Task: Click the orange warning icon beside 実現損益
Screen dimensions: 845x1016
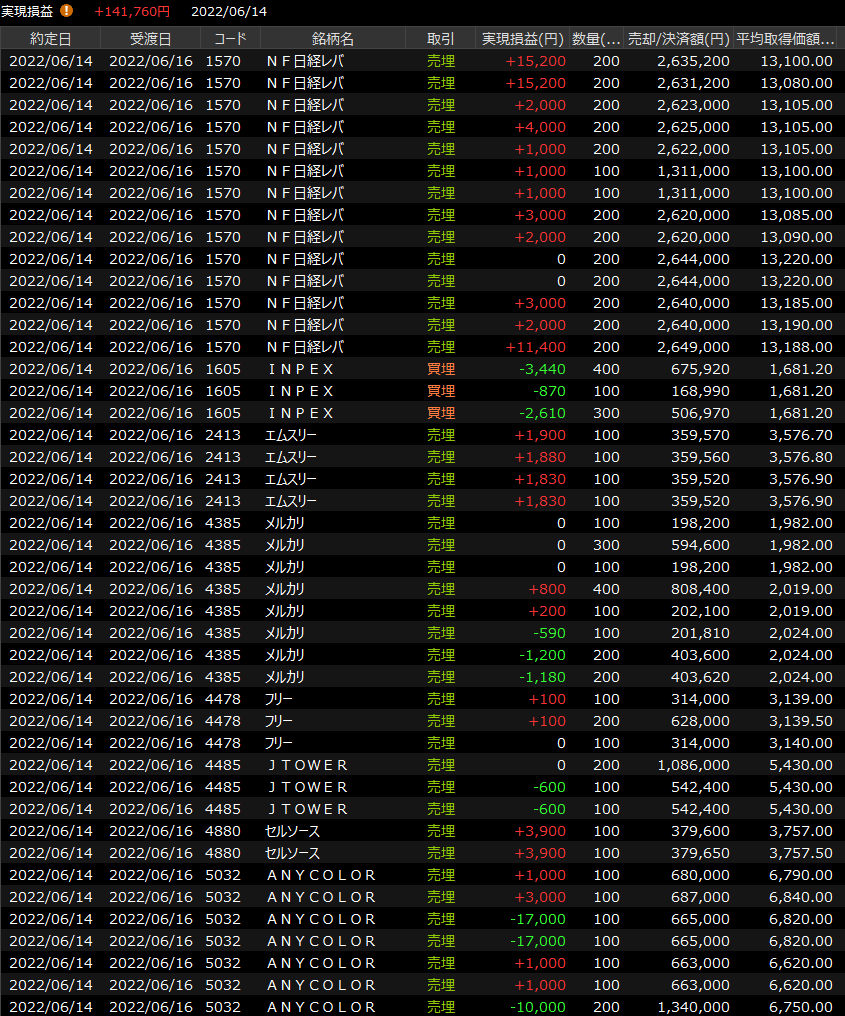Action: [x=67, y=11]
